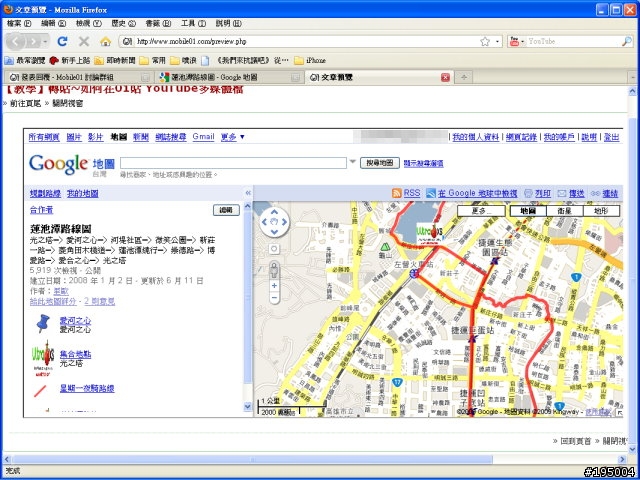Image resolution: width=640 pixels, height=480 pixels.
Task: Open the 新手上路 bookmark
Action: pyautogui.click(x=70, y=60)
